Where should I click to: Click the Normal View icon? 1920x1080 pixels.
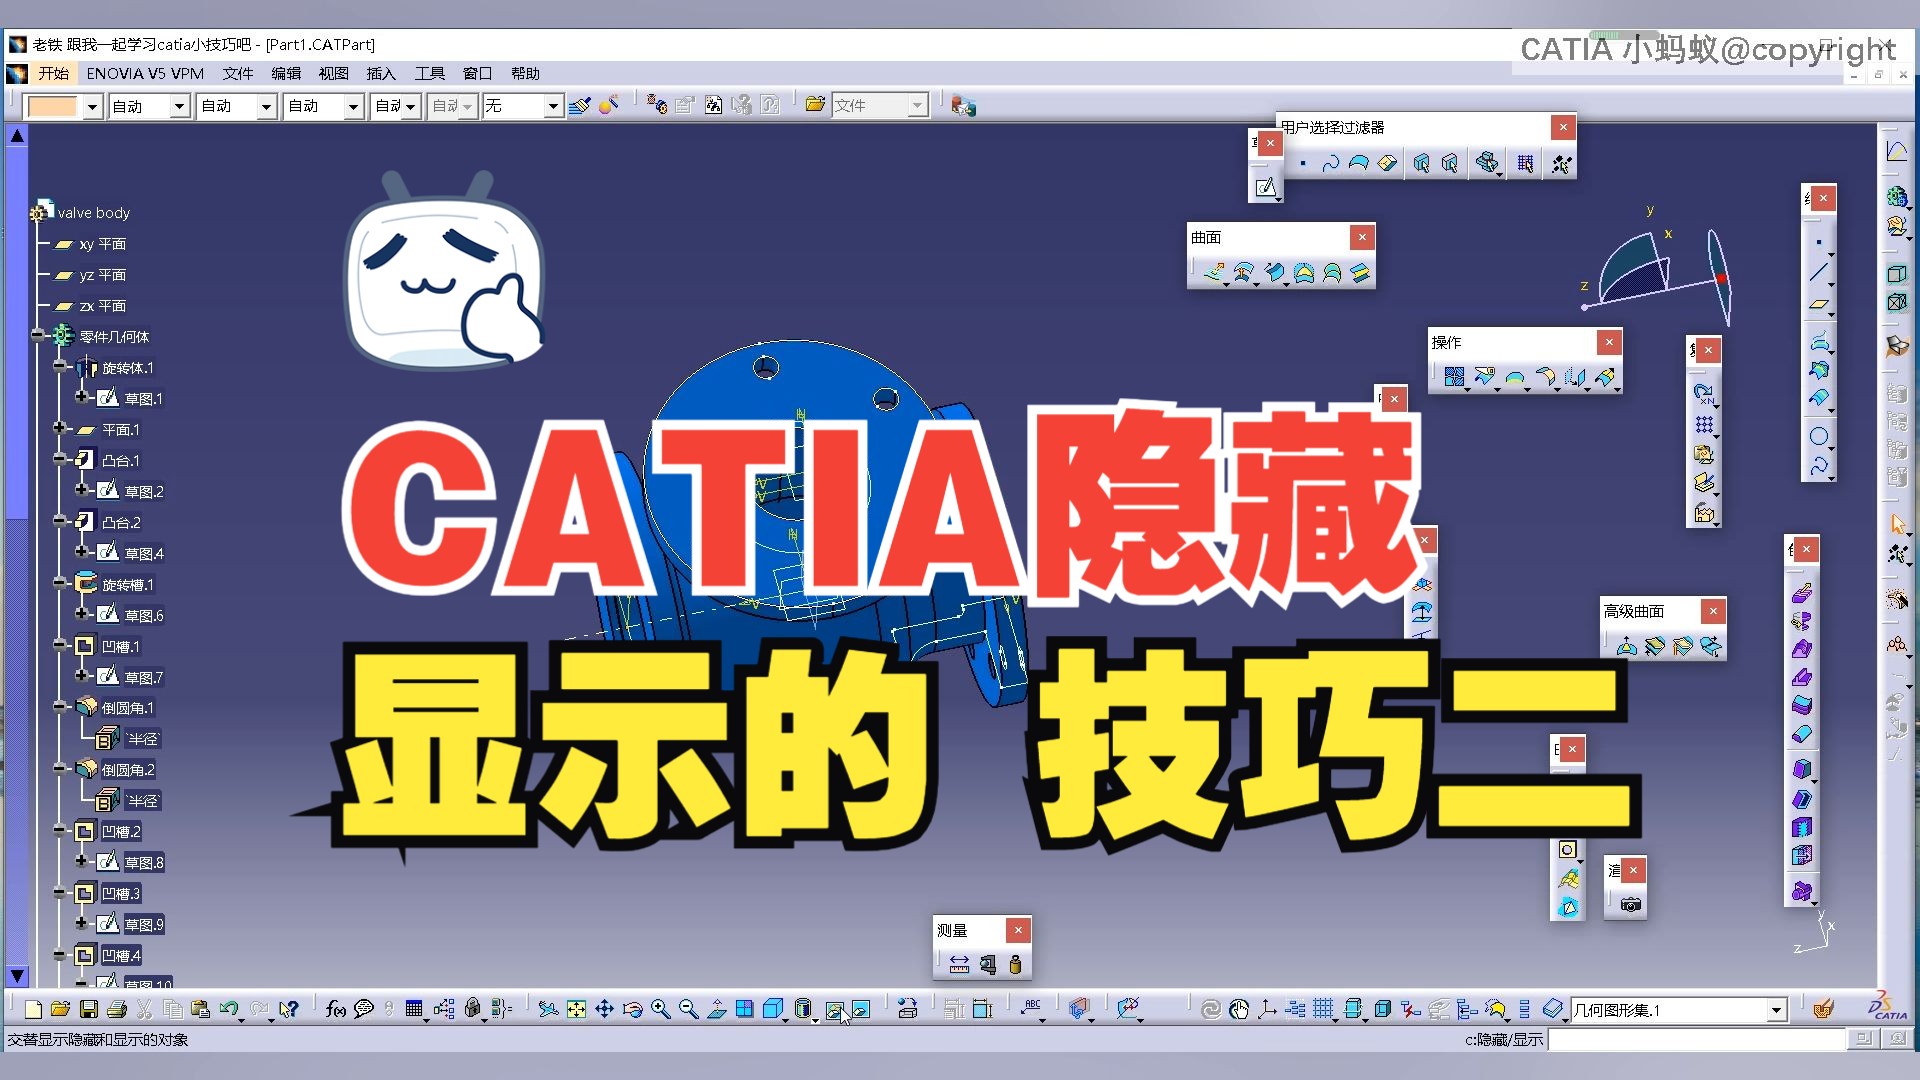point(716,1009)
